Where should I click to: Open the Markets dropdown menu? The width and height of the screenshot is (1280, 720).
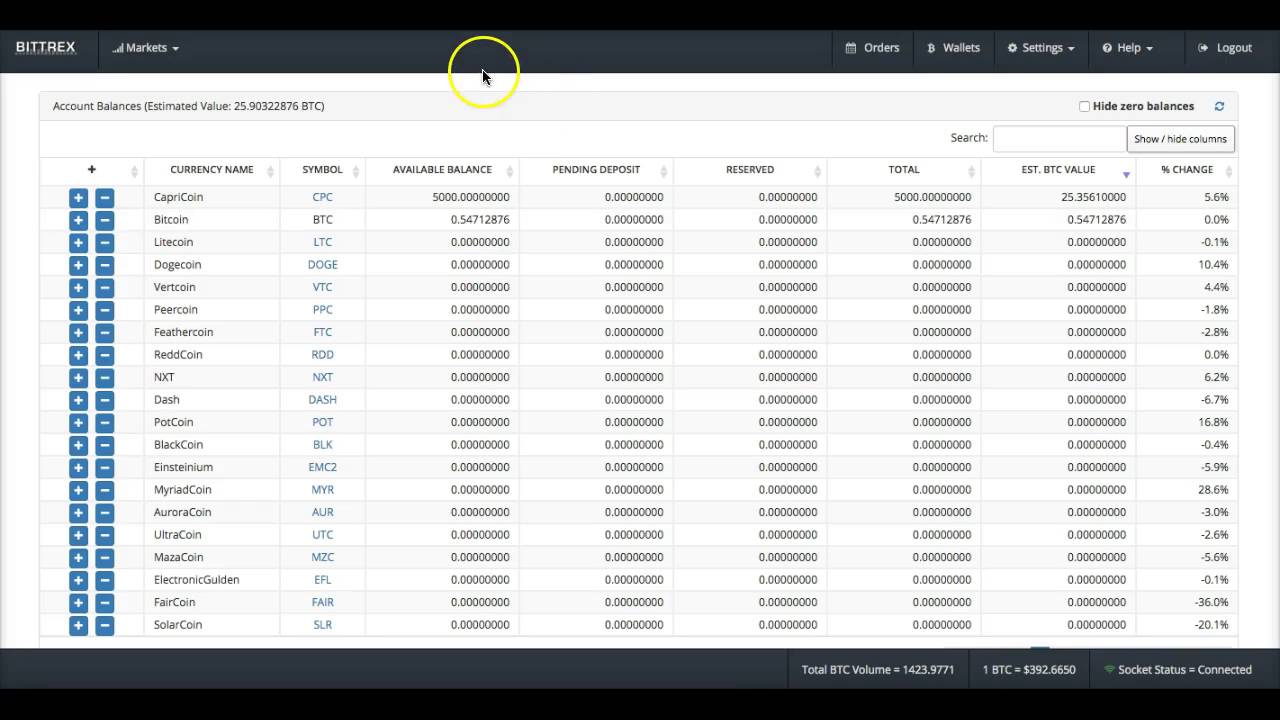pyautogui.click(x=146, y=47)
